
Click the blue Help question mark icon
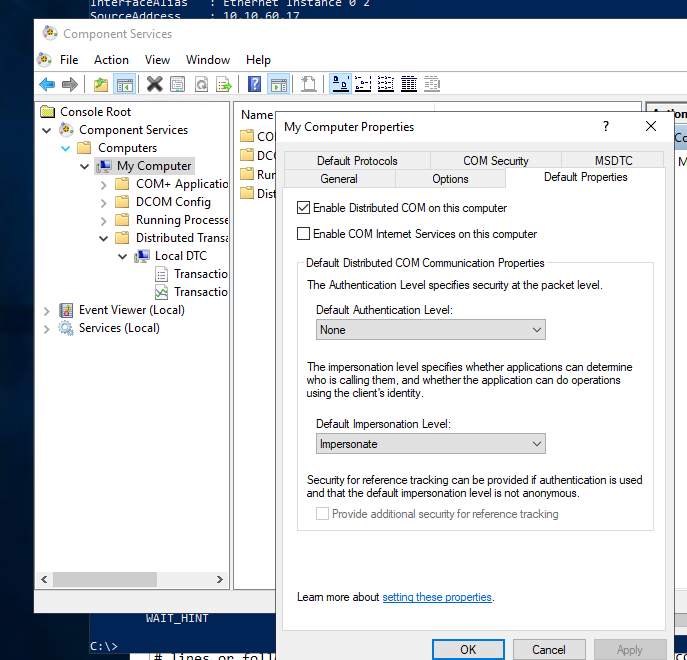coord(255,84)
